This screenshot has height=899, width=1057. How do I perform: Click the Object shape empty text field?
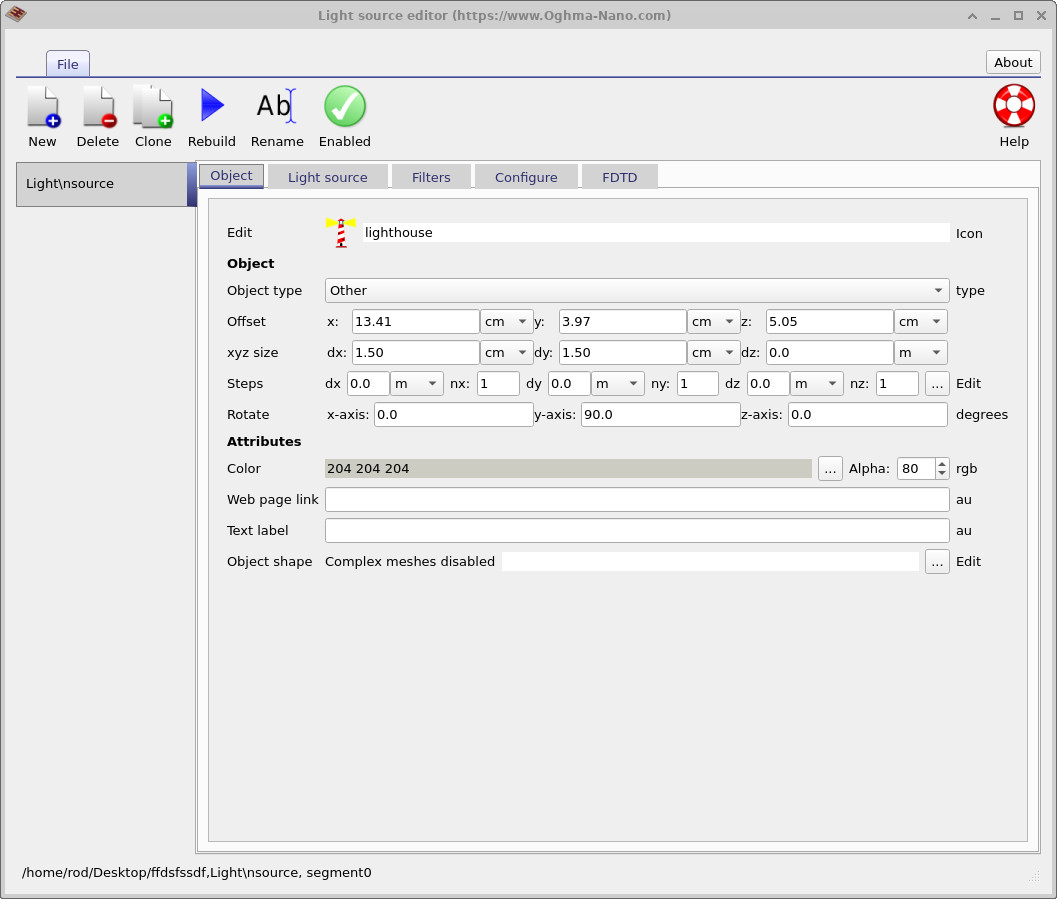pos(710,561)
